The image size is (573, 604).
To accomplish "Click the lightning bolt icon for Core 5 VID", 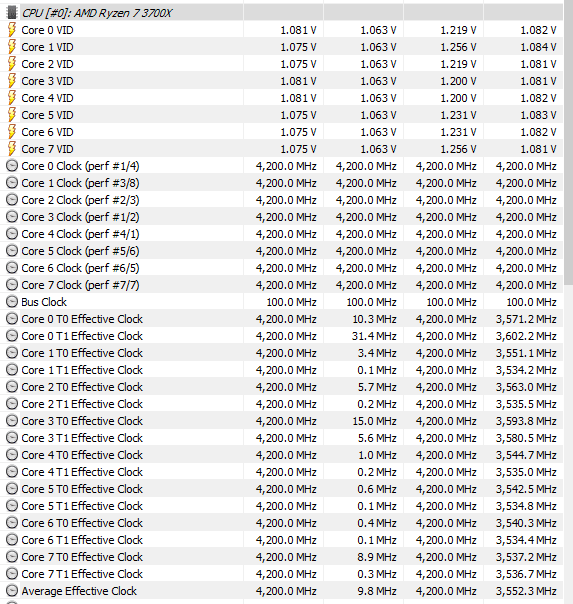I will [x=12, y=114].
